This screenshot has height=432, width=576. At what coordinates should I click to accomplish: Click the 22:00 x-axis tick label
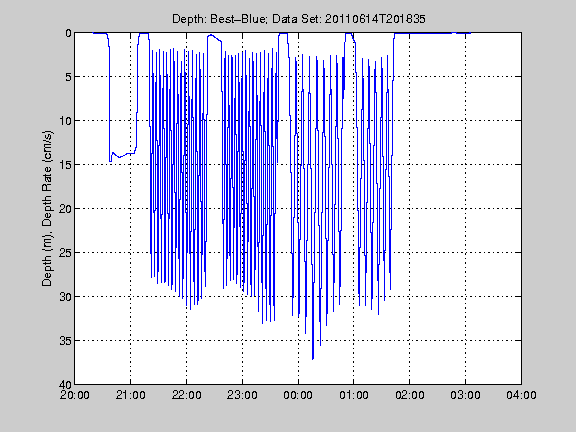[186, 395]
